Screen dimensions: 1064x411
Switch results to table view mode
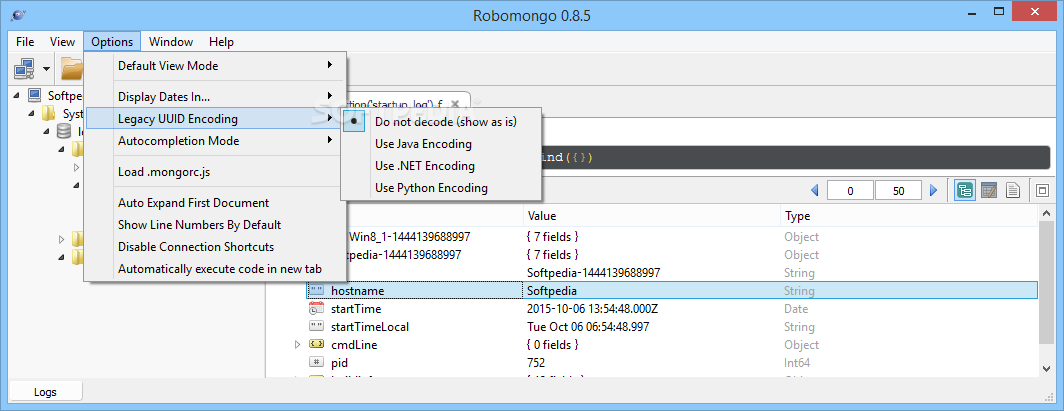pyautogui.click(x=989, y=191)
